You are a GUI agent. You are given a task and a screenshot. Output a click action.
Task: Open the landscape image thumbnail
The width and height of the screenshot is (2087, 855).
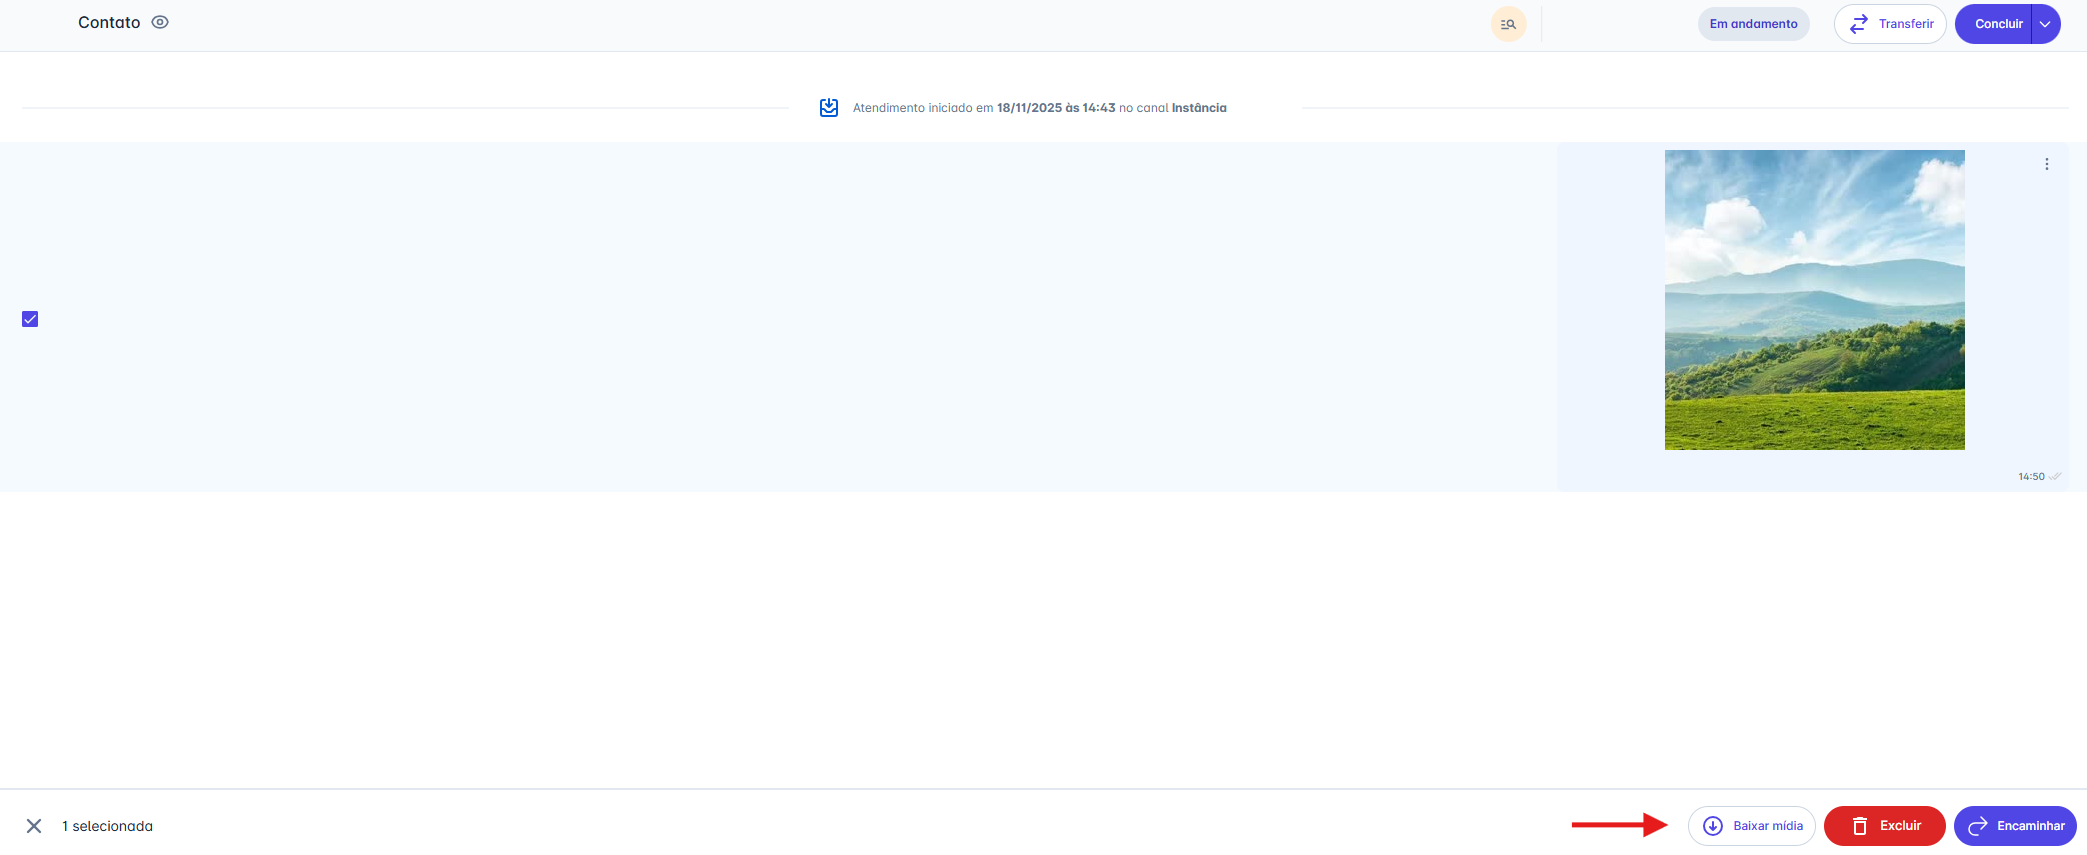pyautogui.click(x=1814, y=300)
